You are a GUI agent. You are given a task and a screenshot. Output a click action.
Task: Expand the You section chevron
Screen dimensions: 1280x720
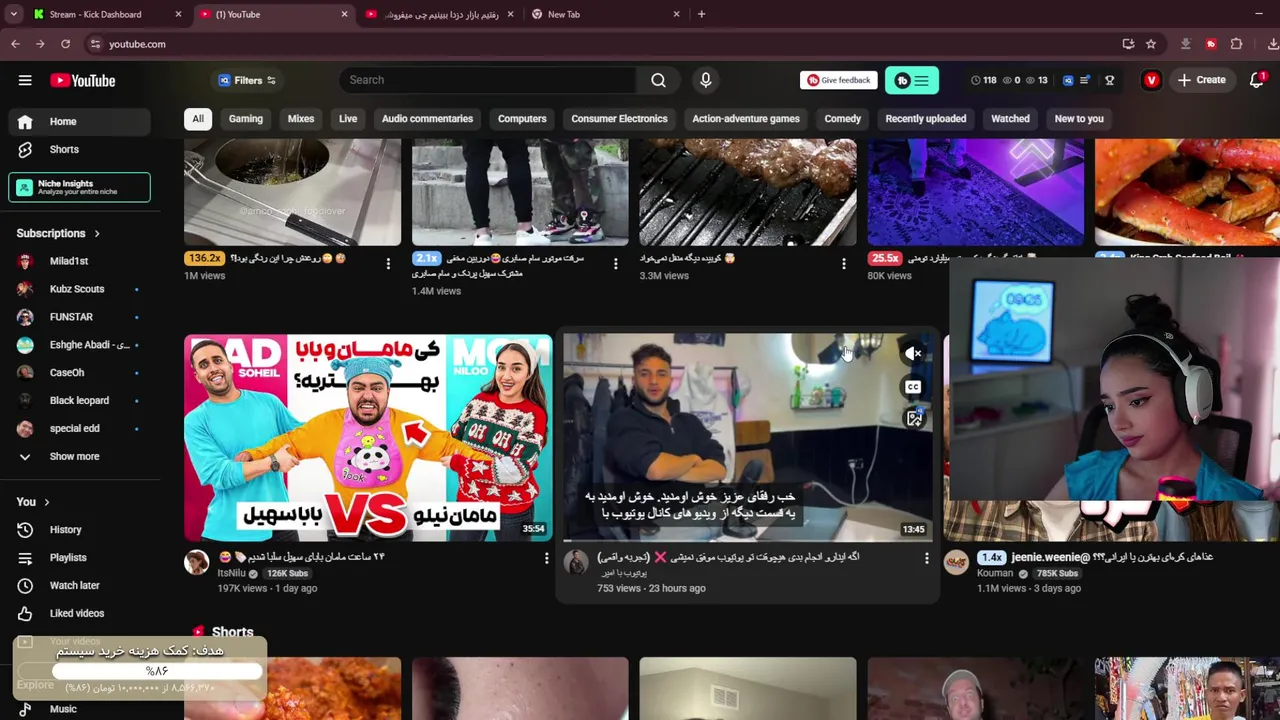pos(46,502)
